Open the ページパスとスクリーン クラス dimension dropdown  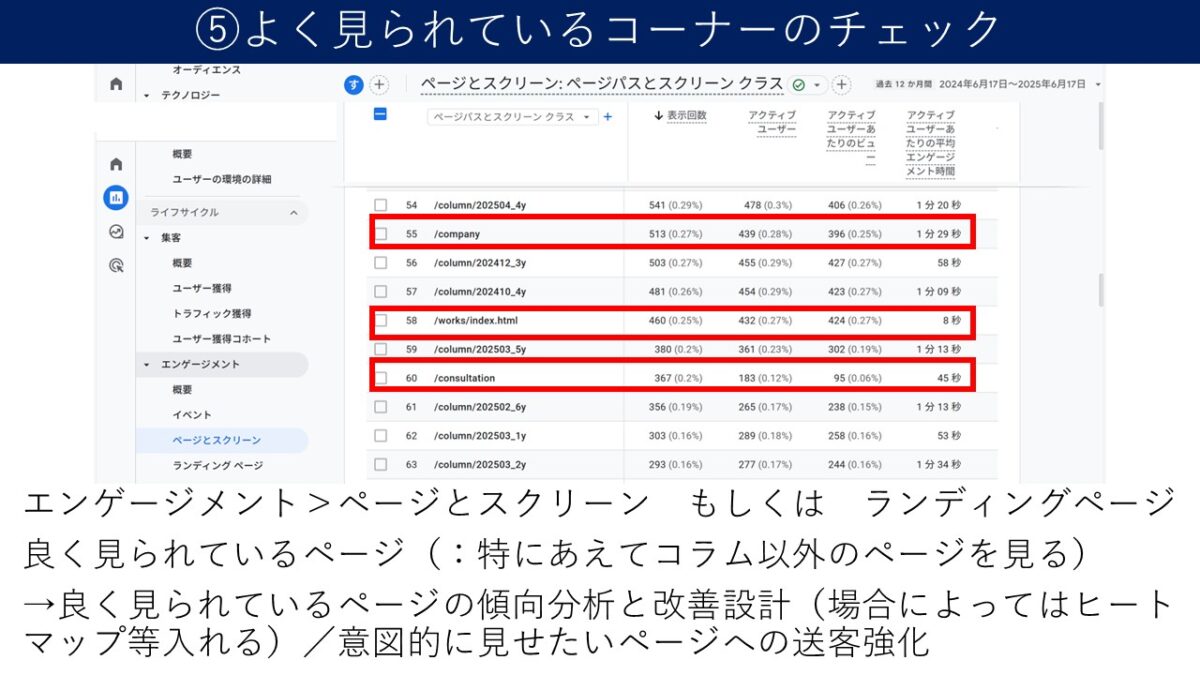[513, 117]
